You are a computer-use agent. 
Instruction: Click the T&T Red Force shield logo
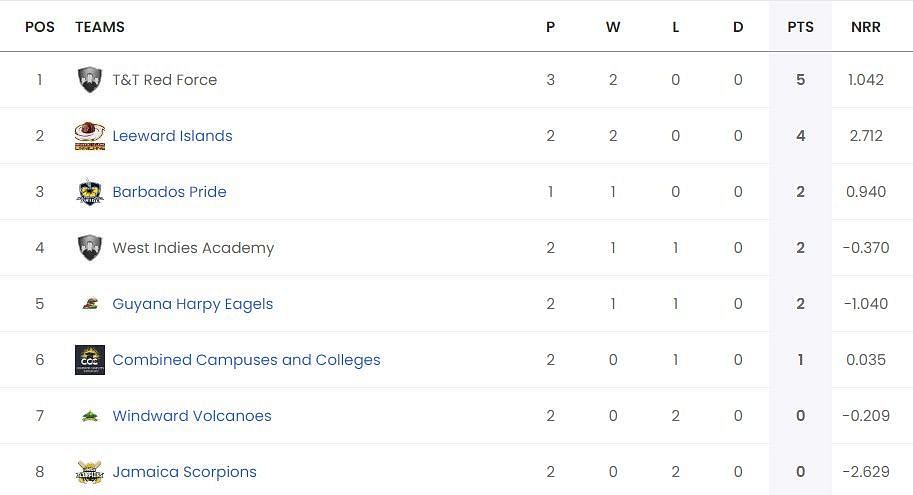coord(90,80)
